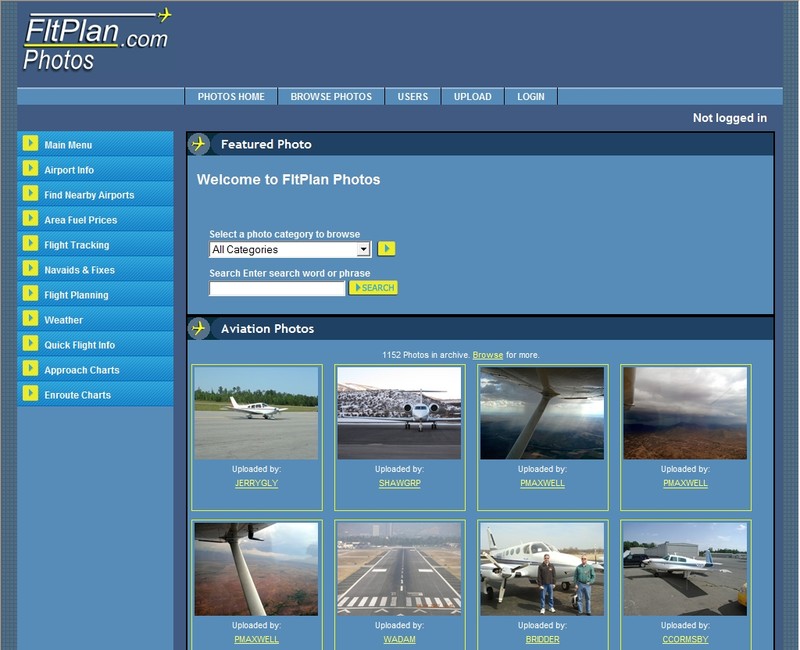Image resolution: width=800 pixels, height=650 pixels.
Task: Follow the Browse link for more photos
Action: 488,355
